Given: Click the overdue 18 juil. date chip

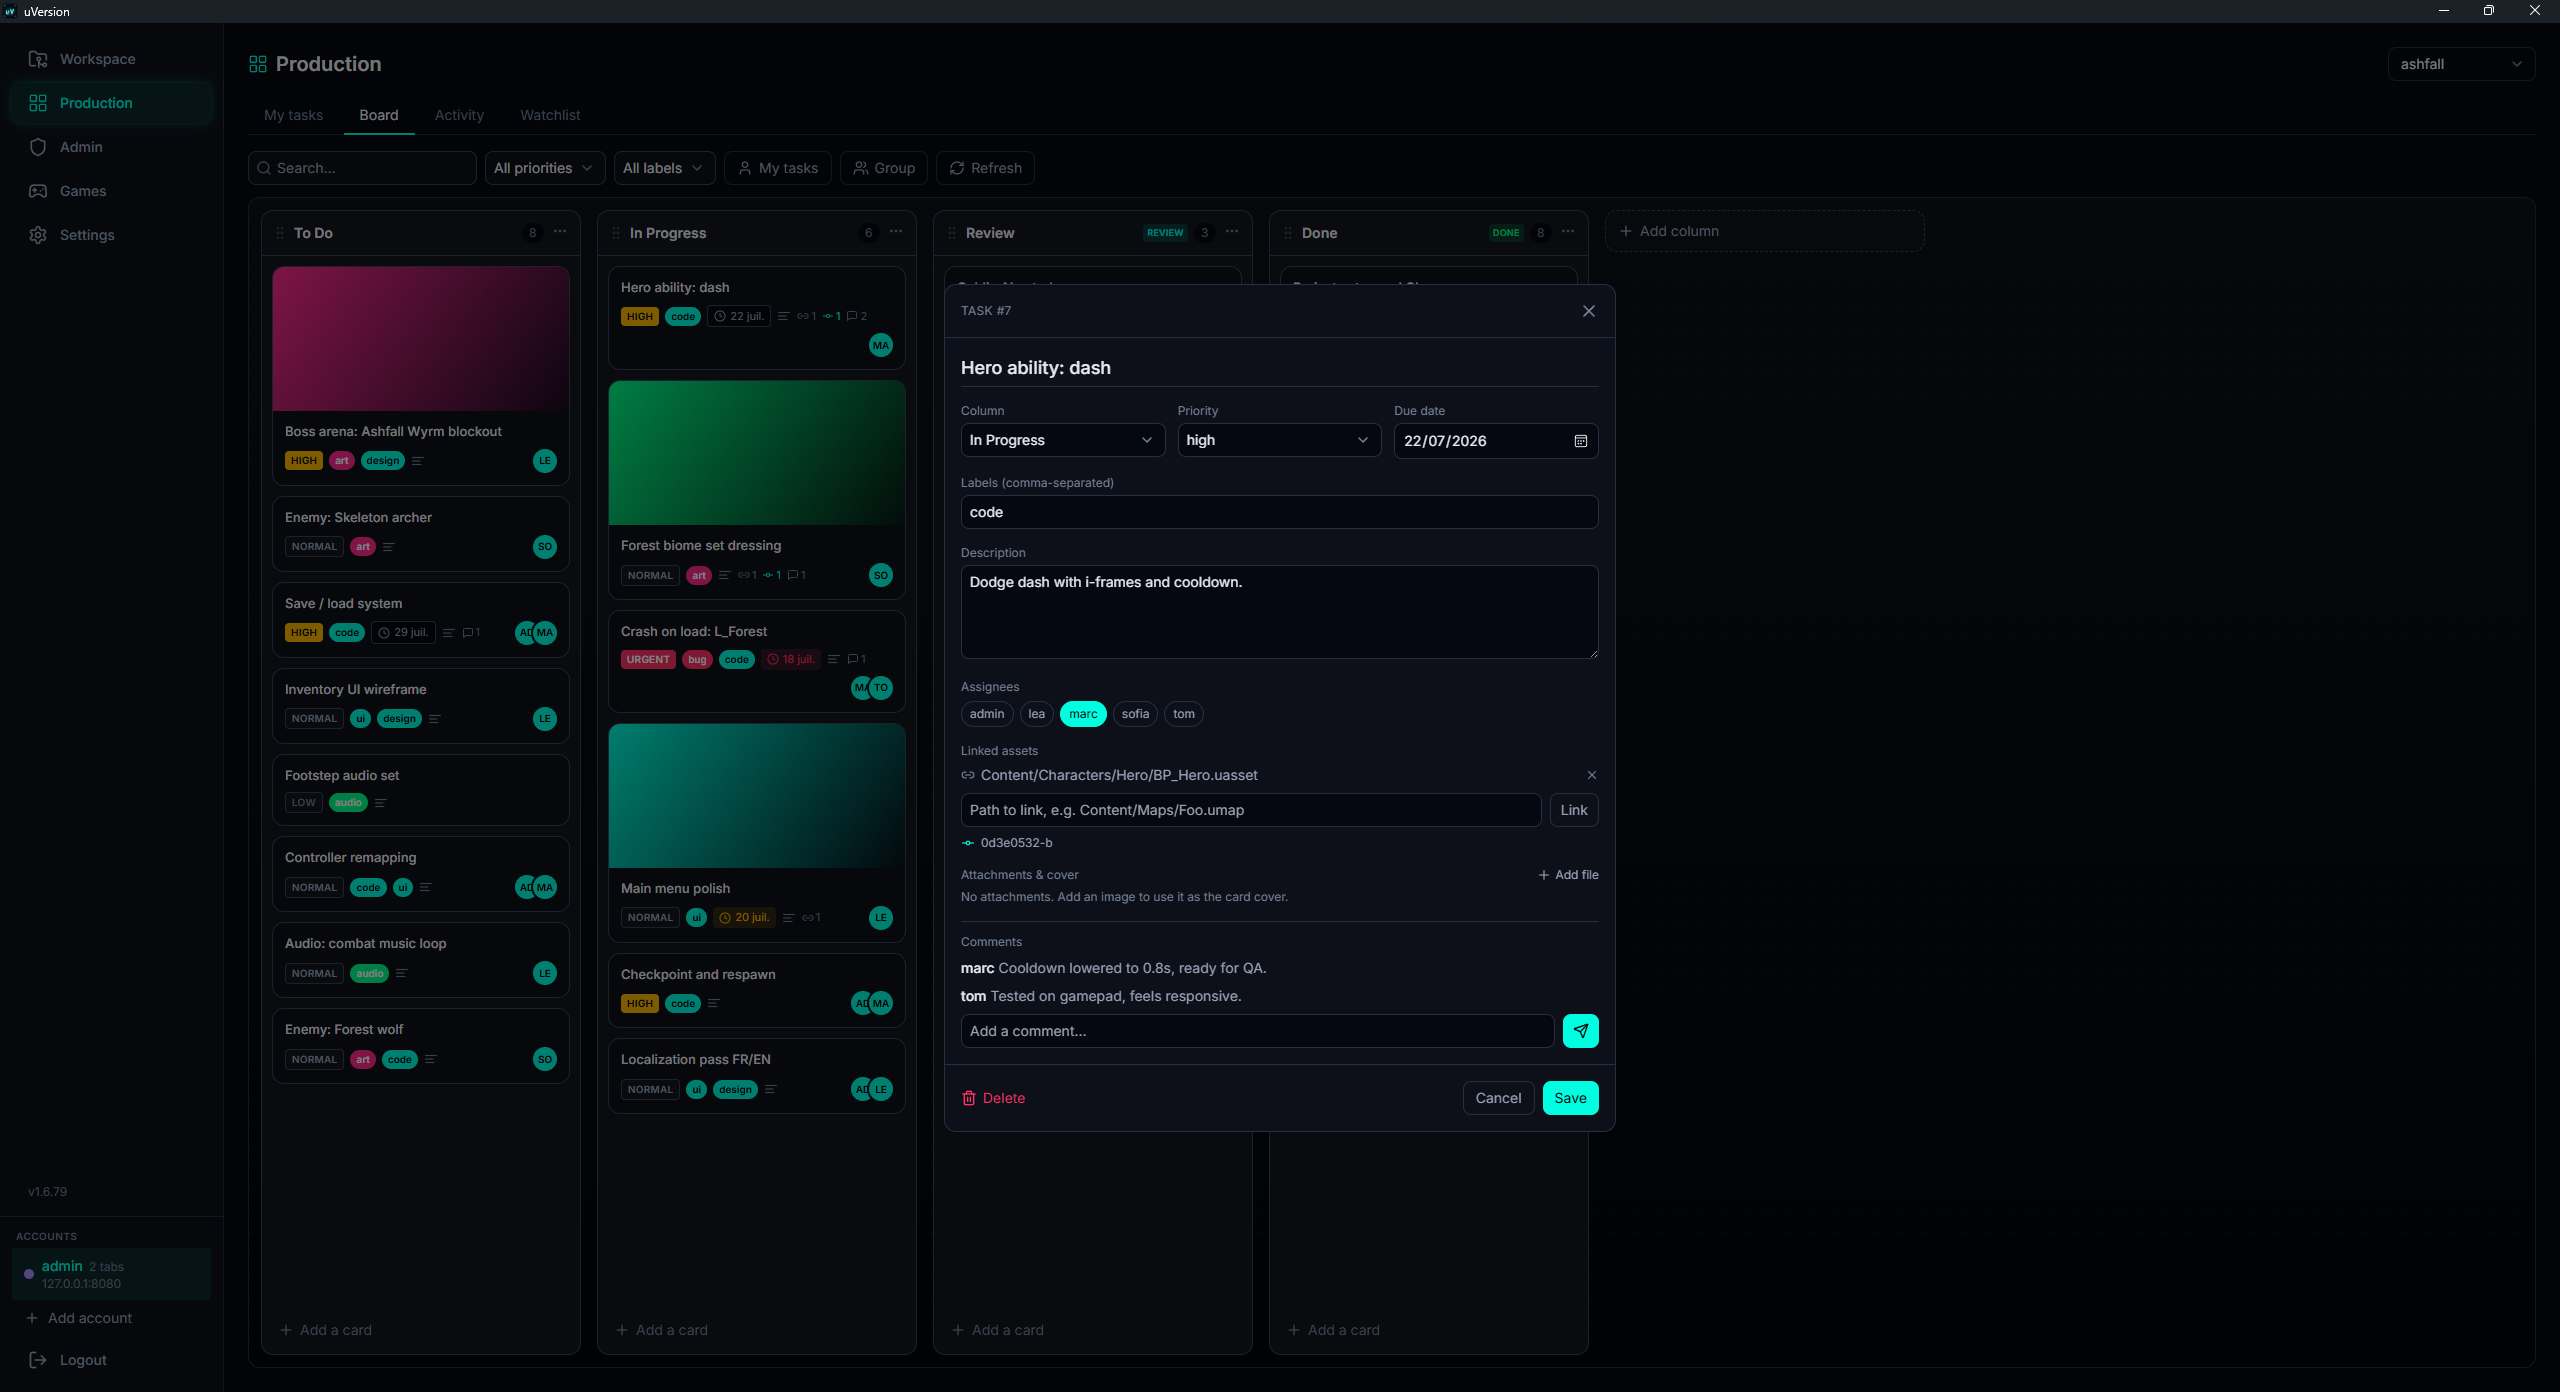Looking at the screenshot, I should (791, 659).
